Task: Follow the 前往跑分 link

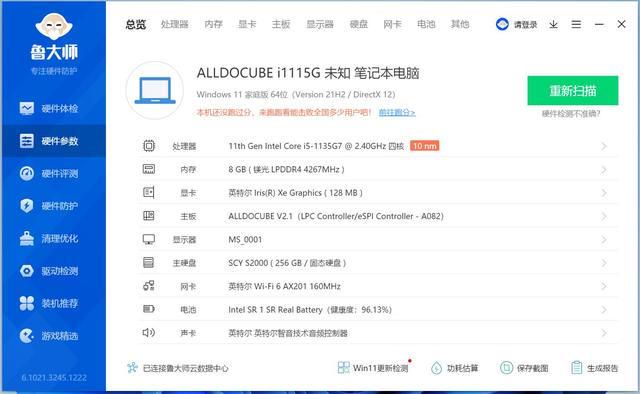Action: pos(397,112)
